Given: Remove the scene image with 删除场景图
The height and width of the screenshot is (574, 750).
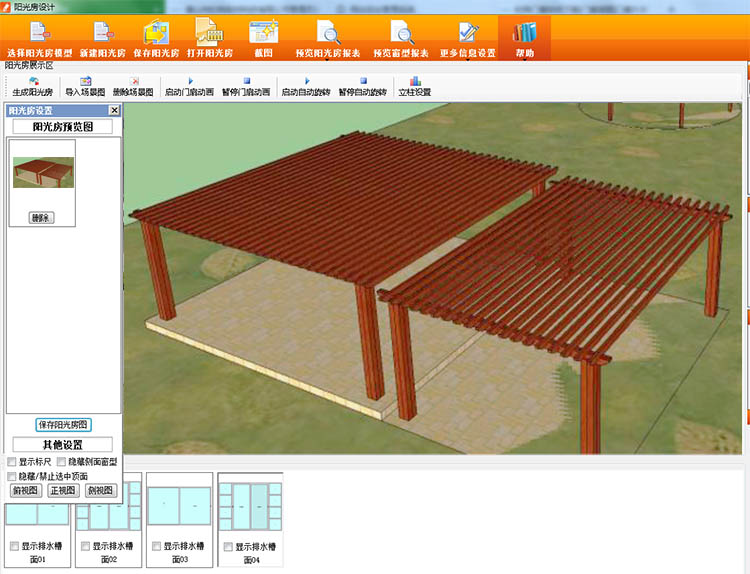Looking at the screenshot, I should [133, 87].
